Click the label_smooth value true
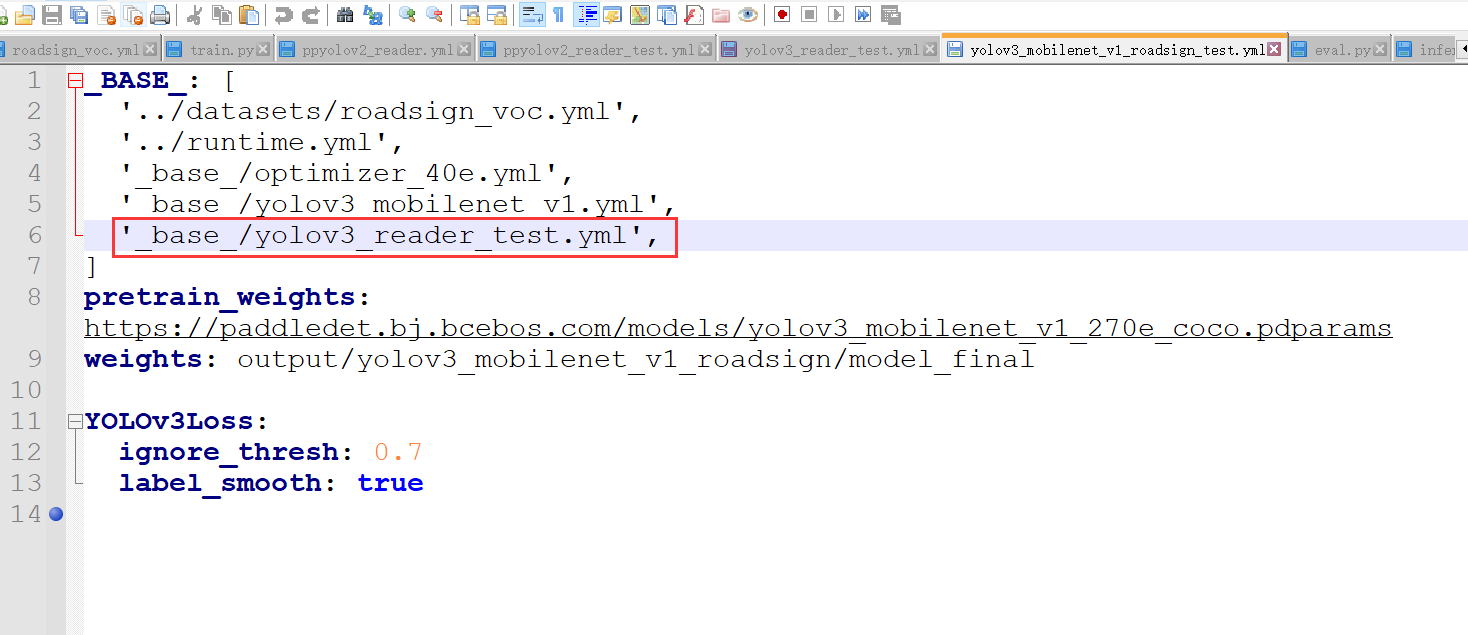The image size is (1468, 635). pyautogui.click(x=390, y=483)
